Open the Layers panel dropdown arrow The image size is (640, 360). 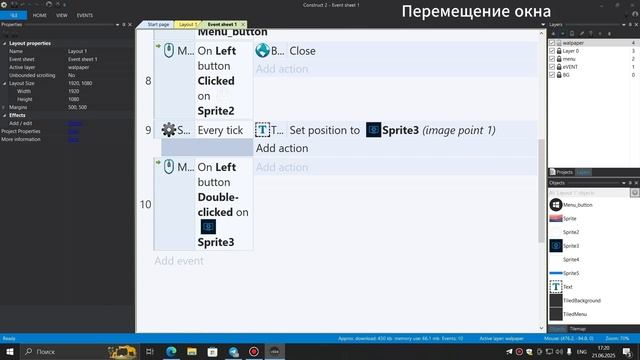click(624, 24)
